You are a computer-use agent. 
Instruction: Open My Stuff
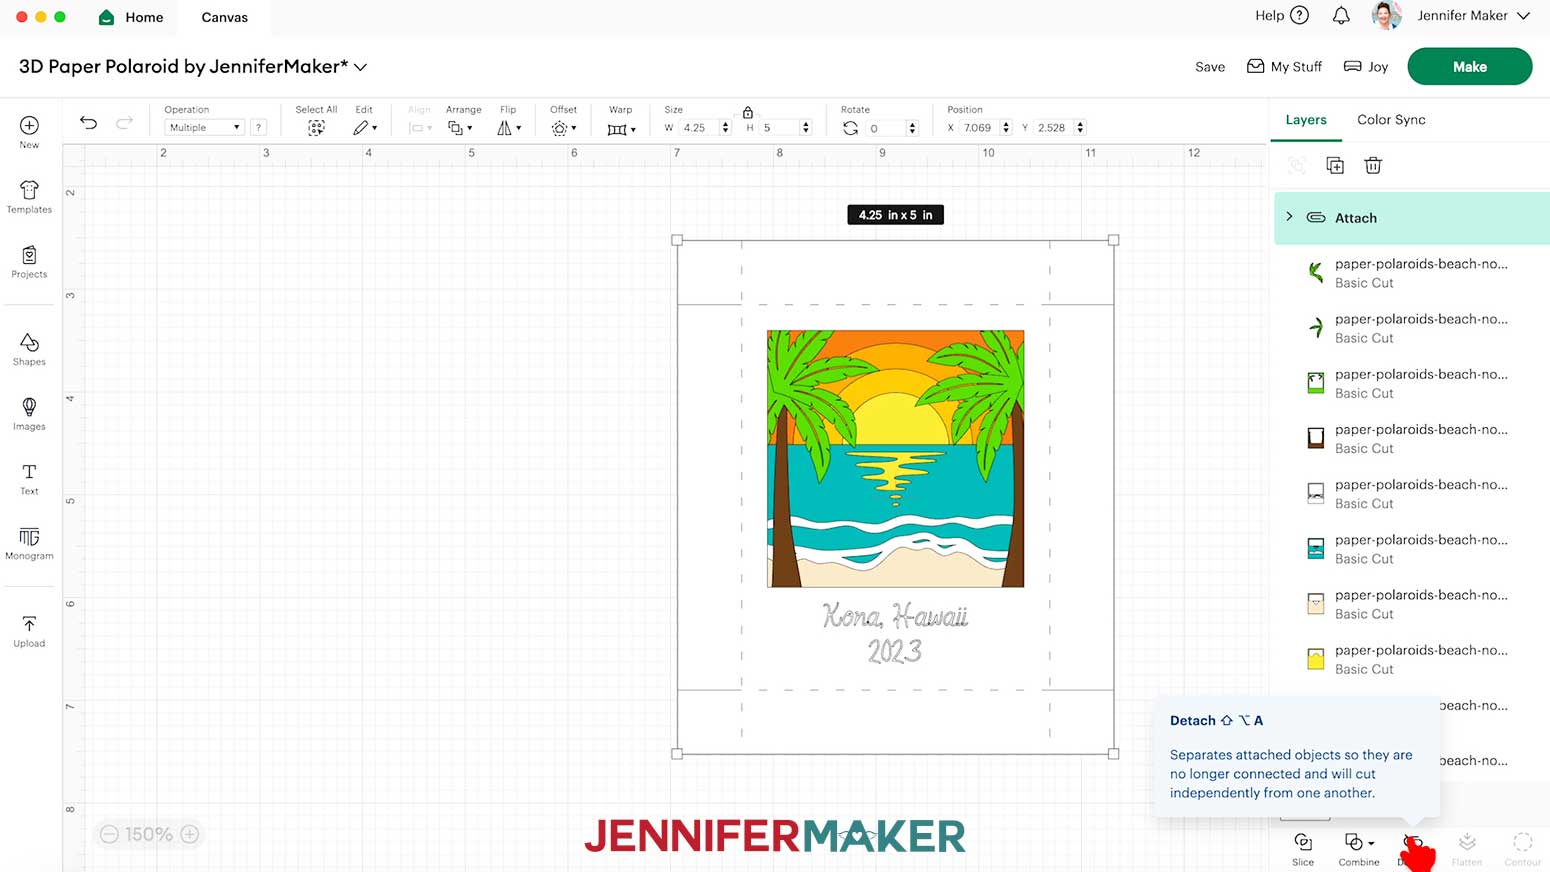pyautogui.click(x=1285, y=67)
